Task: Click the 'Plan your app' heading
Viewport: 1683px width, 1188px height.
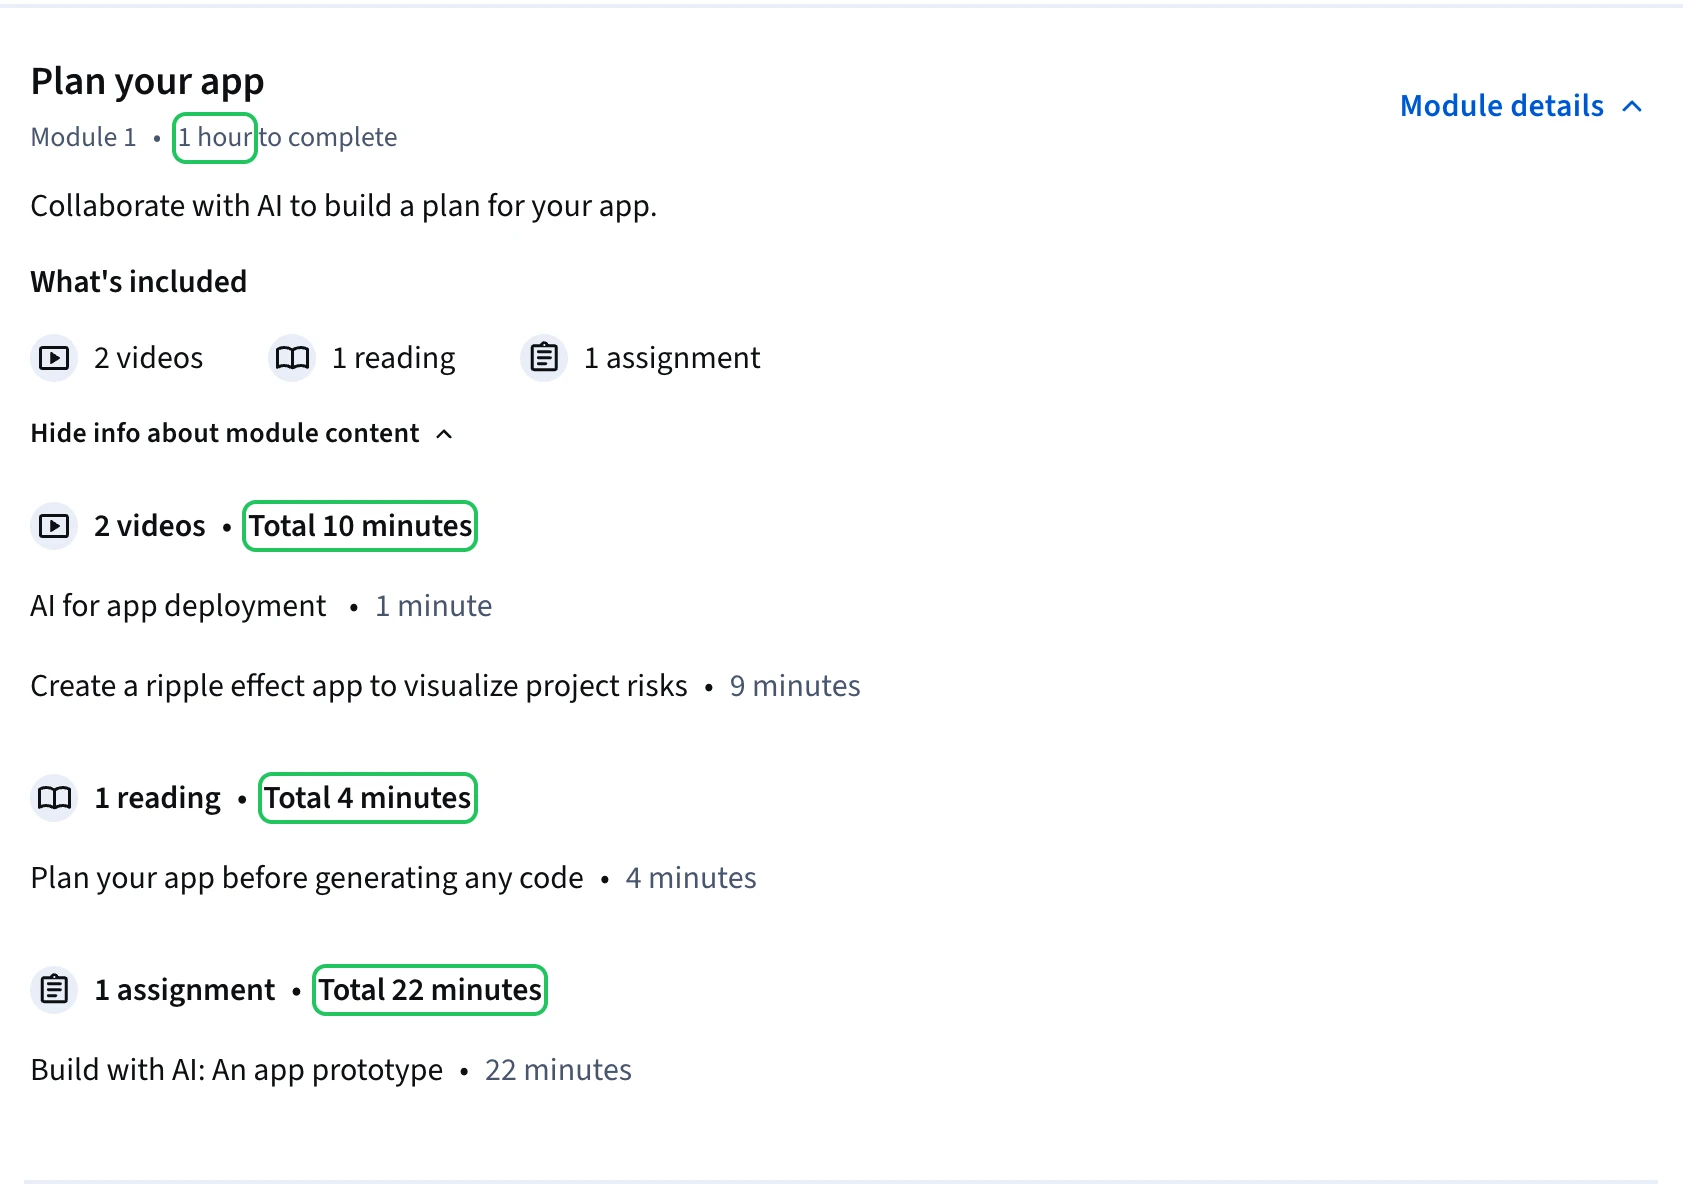Action: [x=147, y=81]
